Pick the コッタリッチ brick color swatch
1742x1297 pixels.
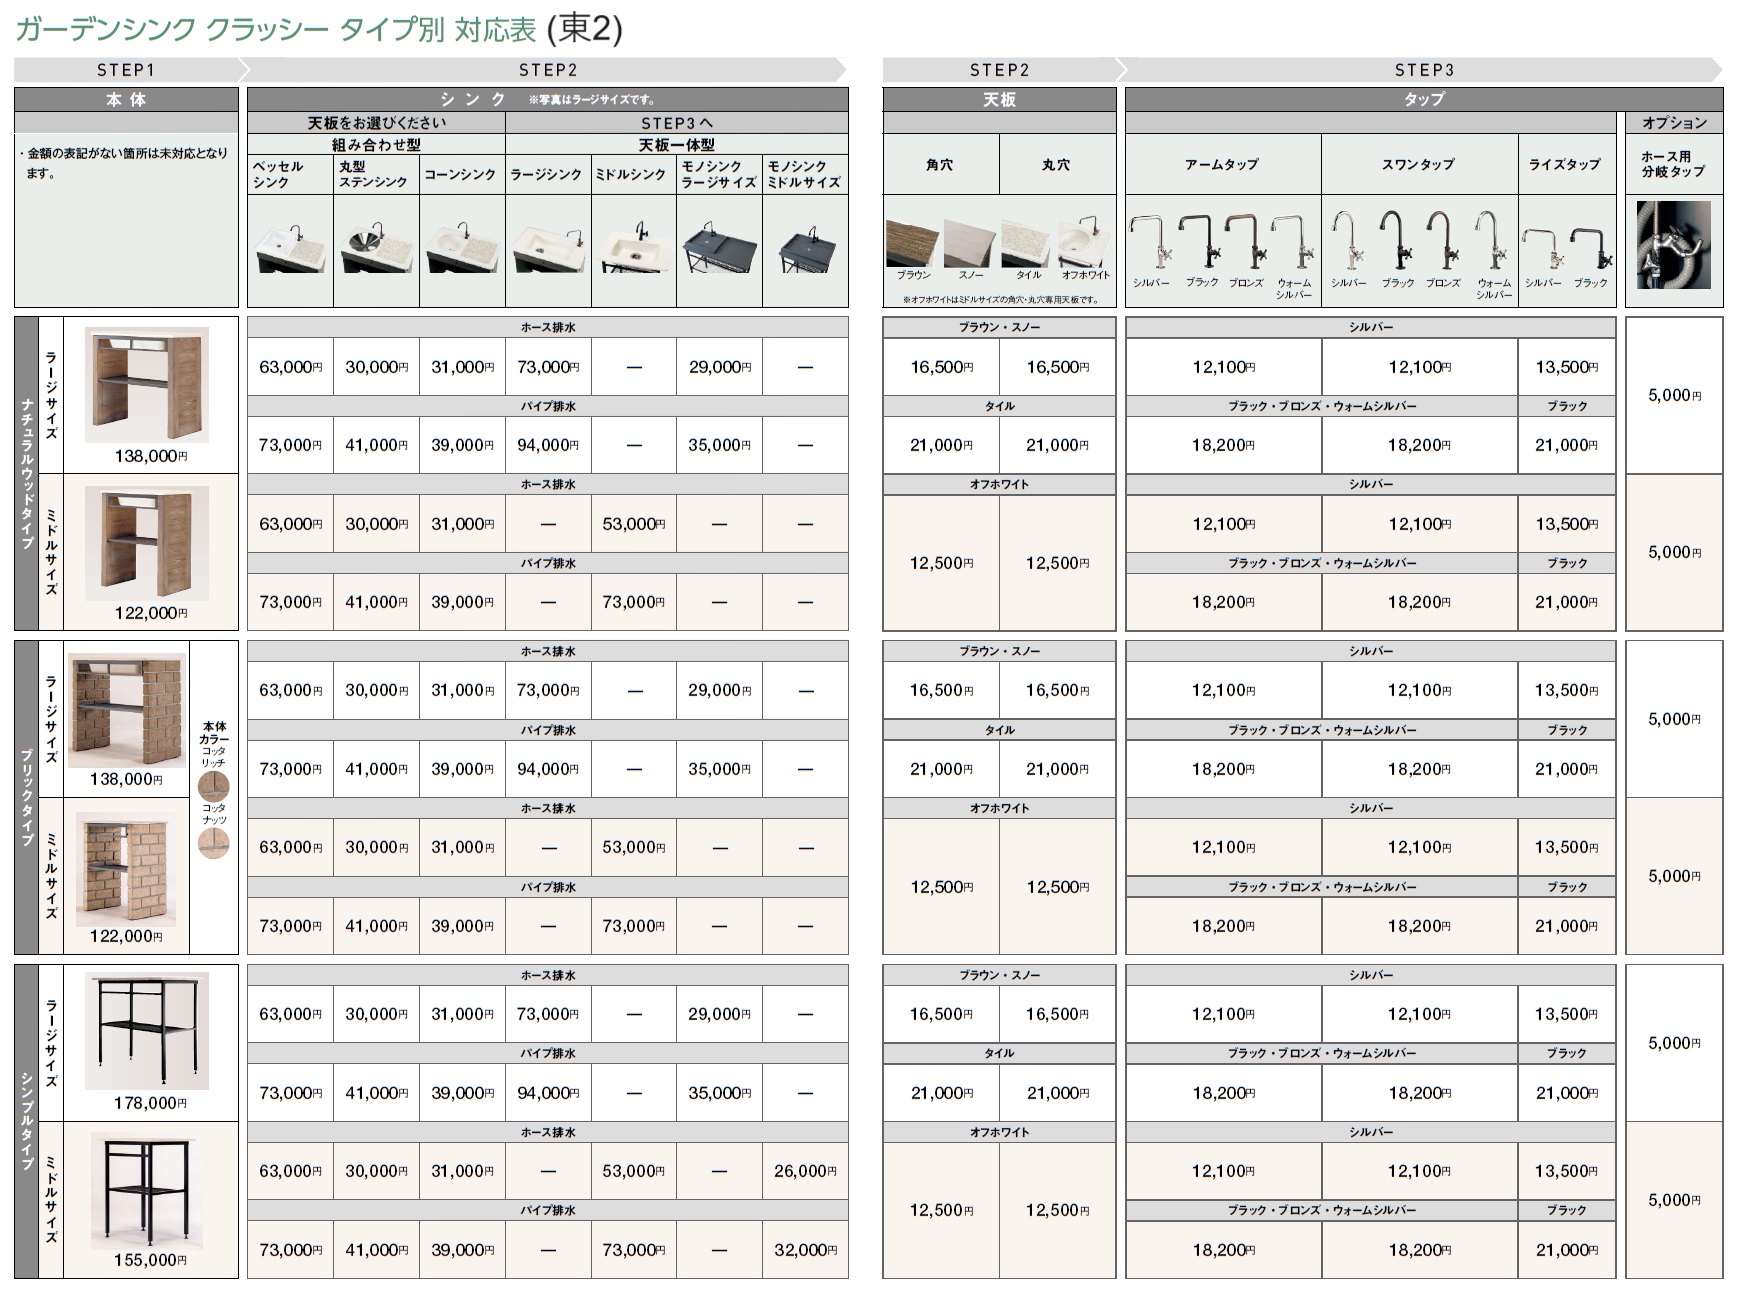click(214, 785)
